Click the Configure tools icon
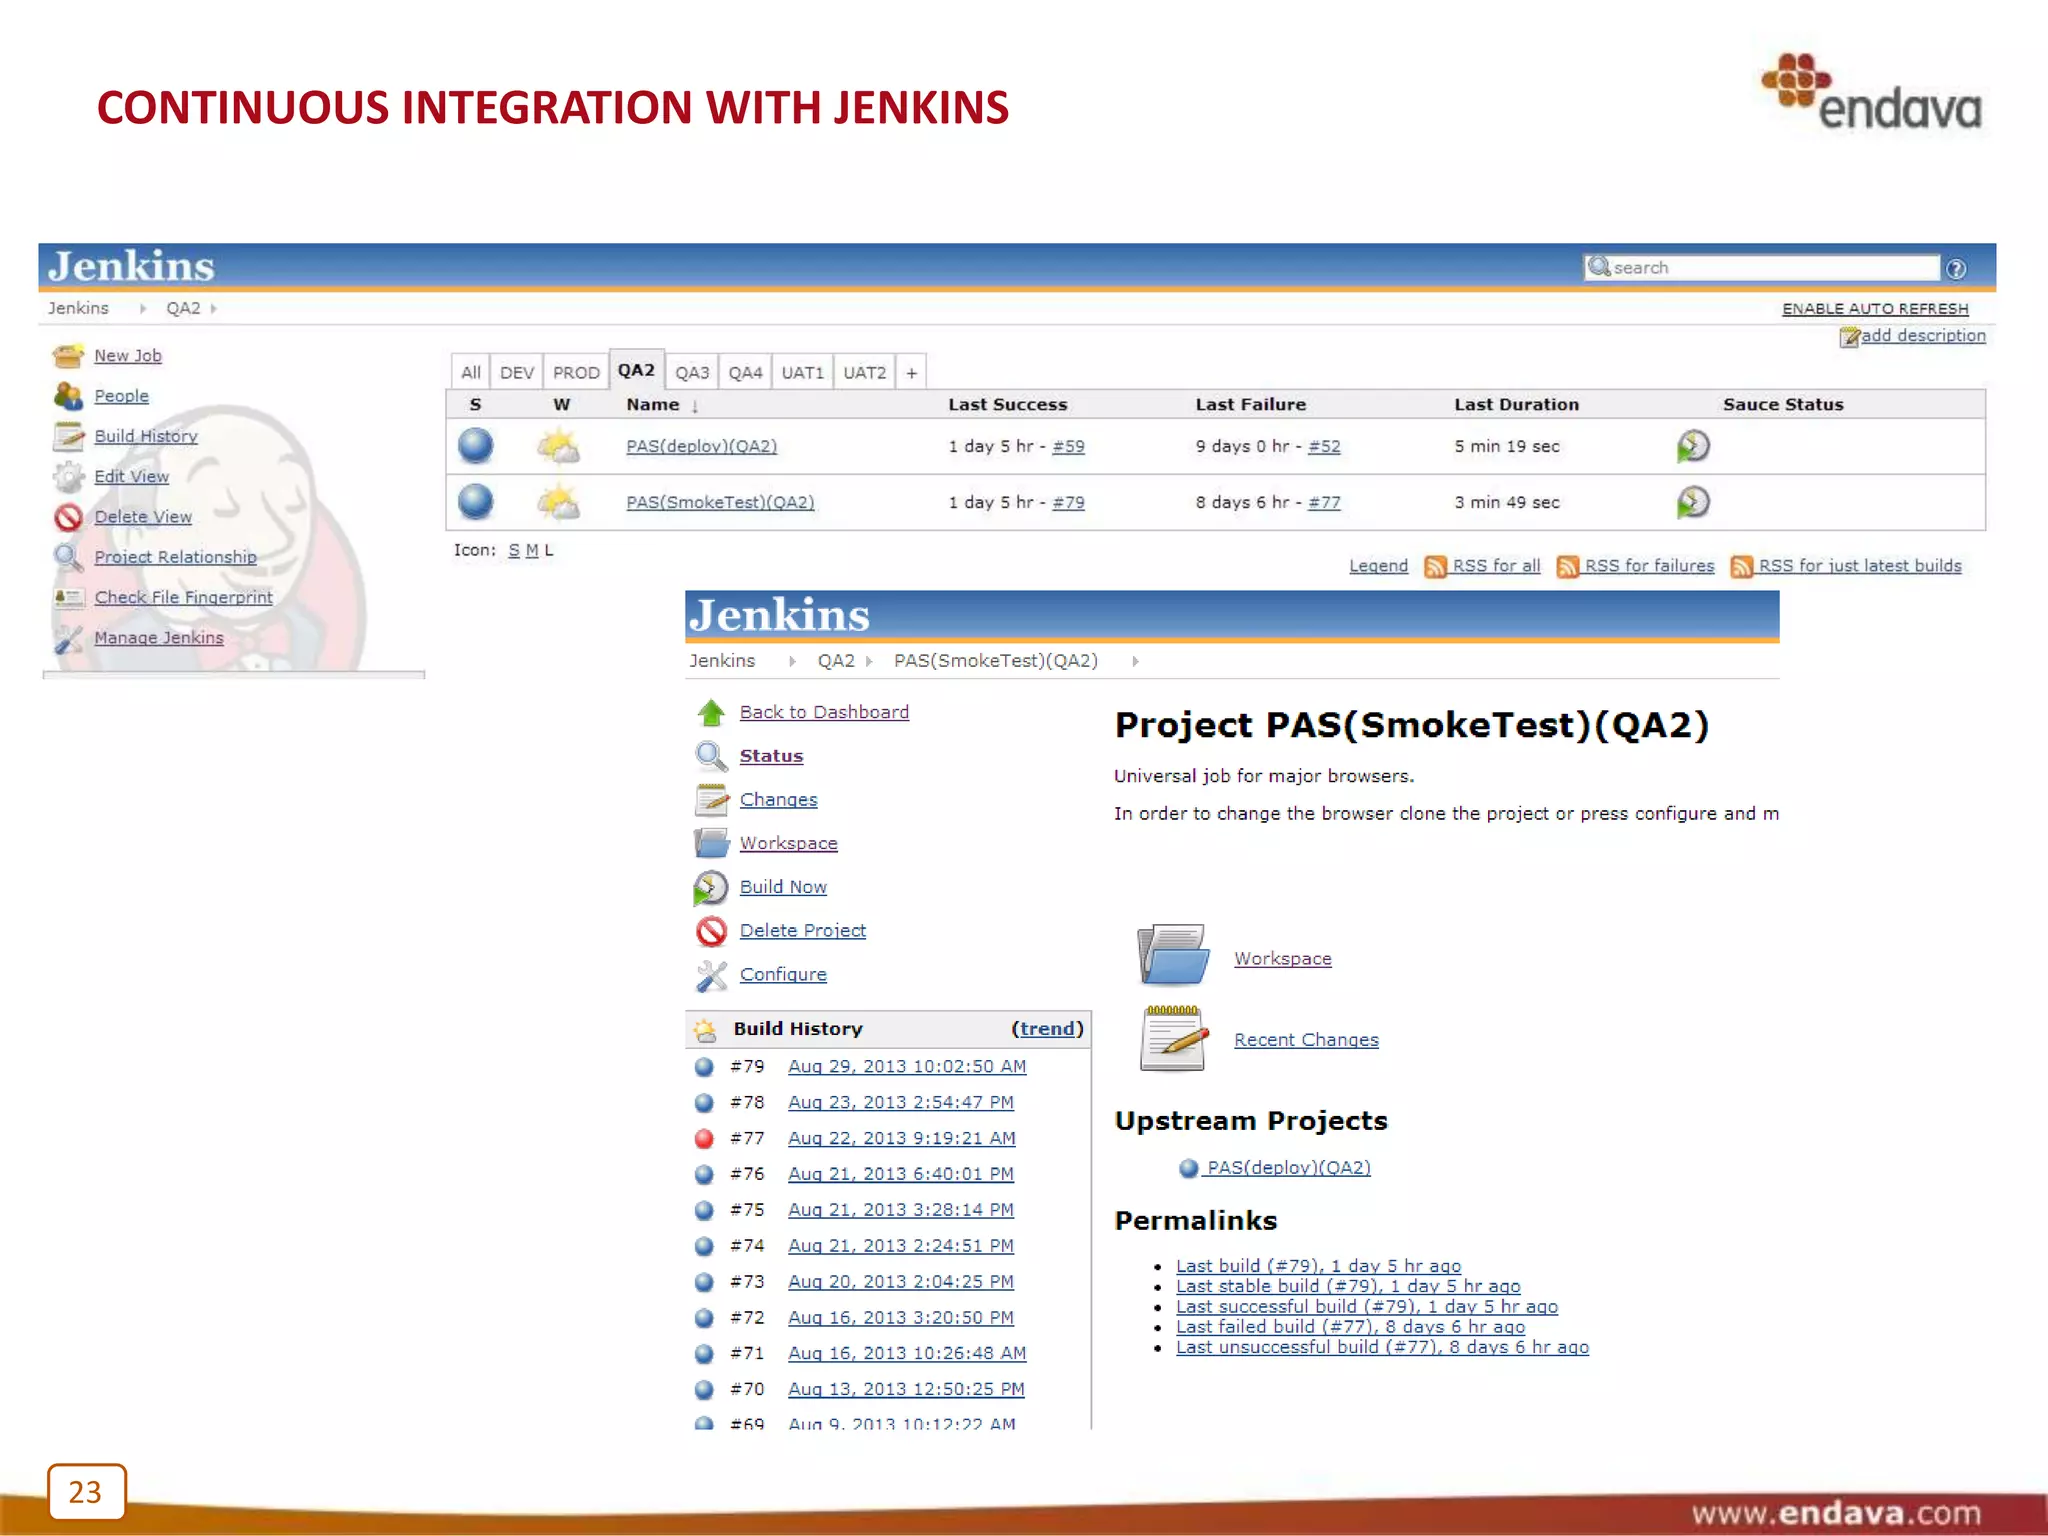Screen dimensions: 2048x1536 coord(711,975)
